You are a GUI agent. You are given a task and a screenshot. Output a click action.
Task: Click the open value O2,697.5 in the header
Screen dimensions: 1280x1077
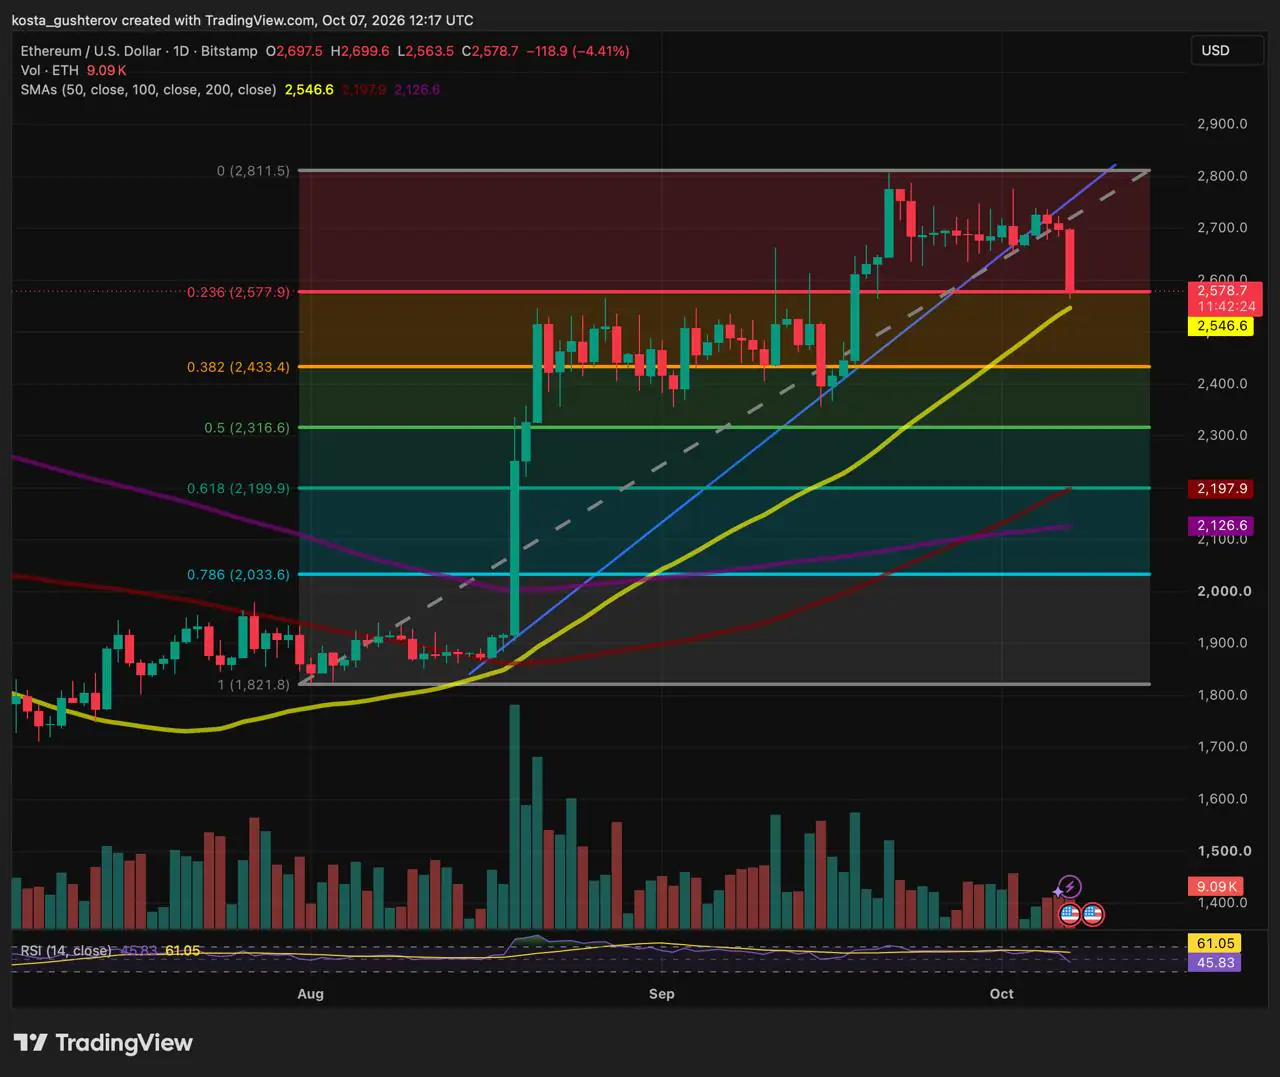(x=294, y=51)
